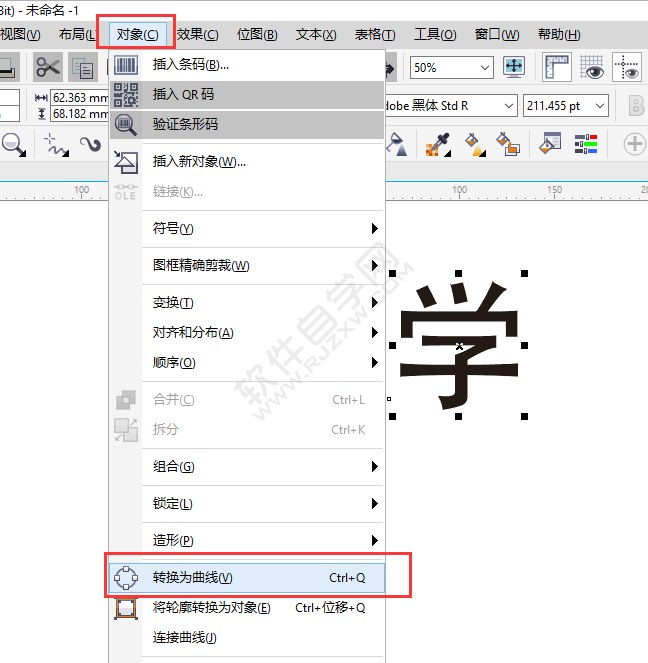Expand the 图框精确剪裁(W) submenu
648x663 pixels.
(247, 266)
